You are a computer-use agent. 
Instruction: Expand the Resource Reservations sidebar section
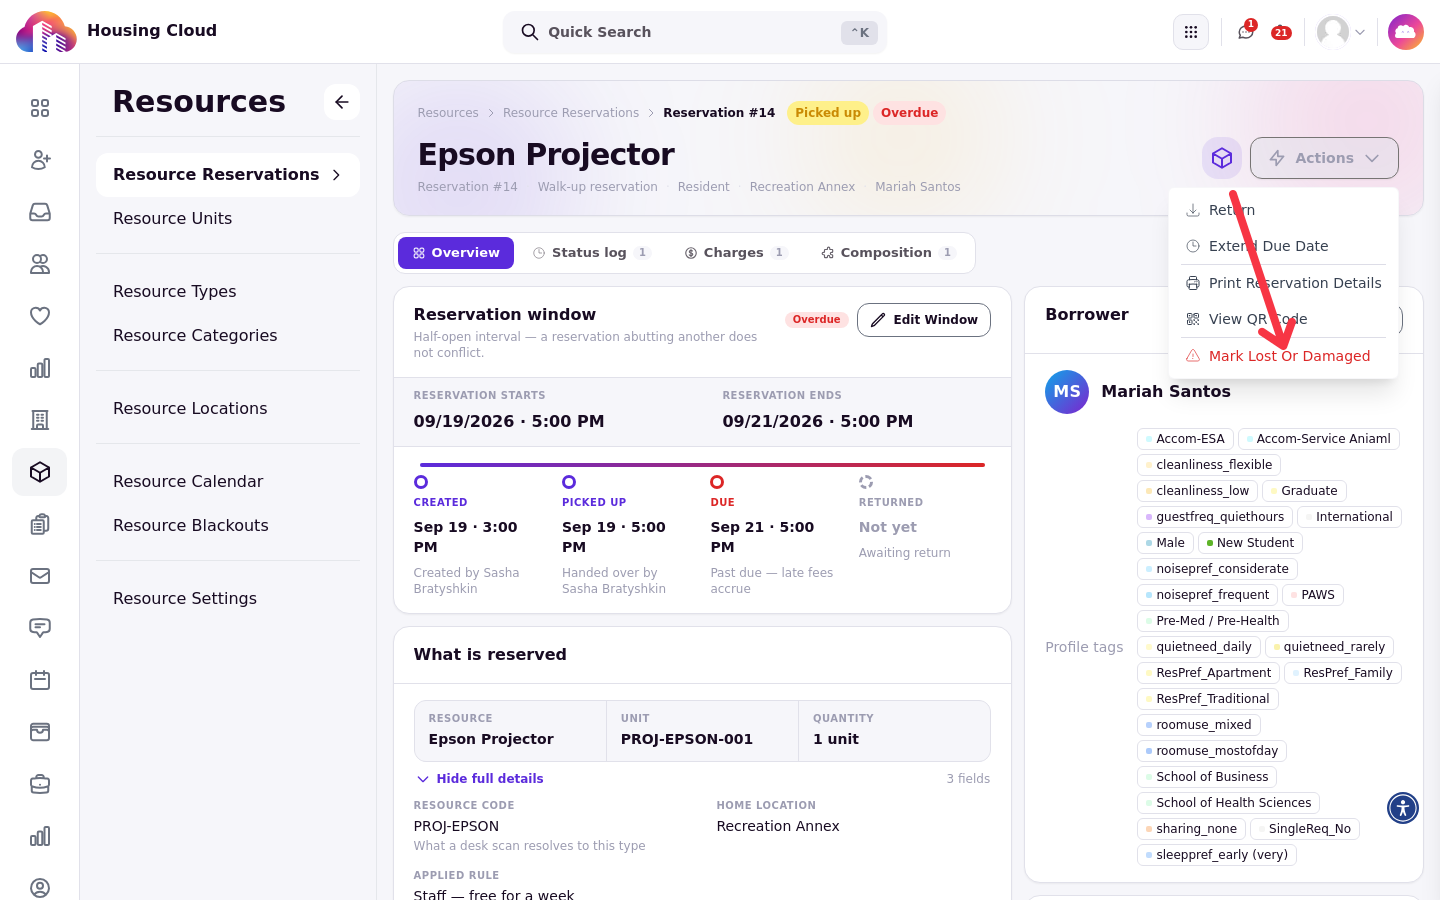coord(228,175)
